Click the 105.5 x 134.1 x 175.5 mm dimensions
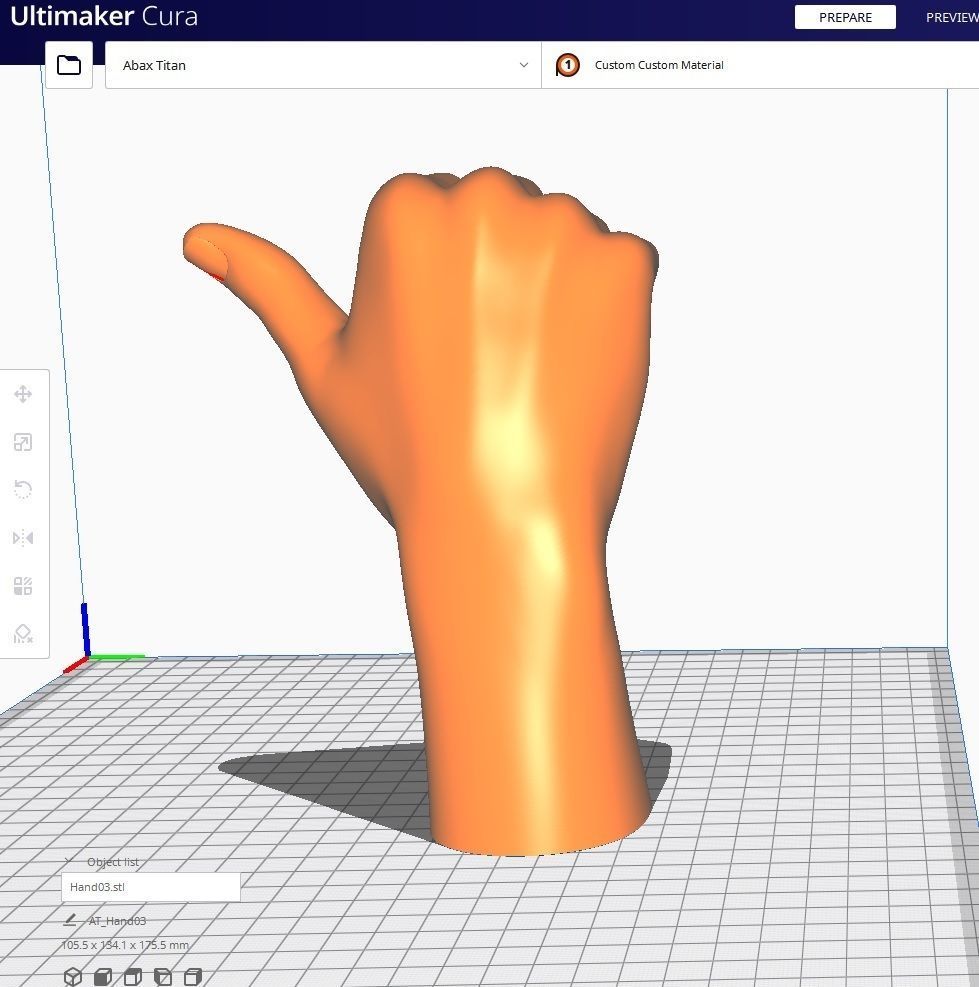 tap(125, 945)
